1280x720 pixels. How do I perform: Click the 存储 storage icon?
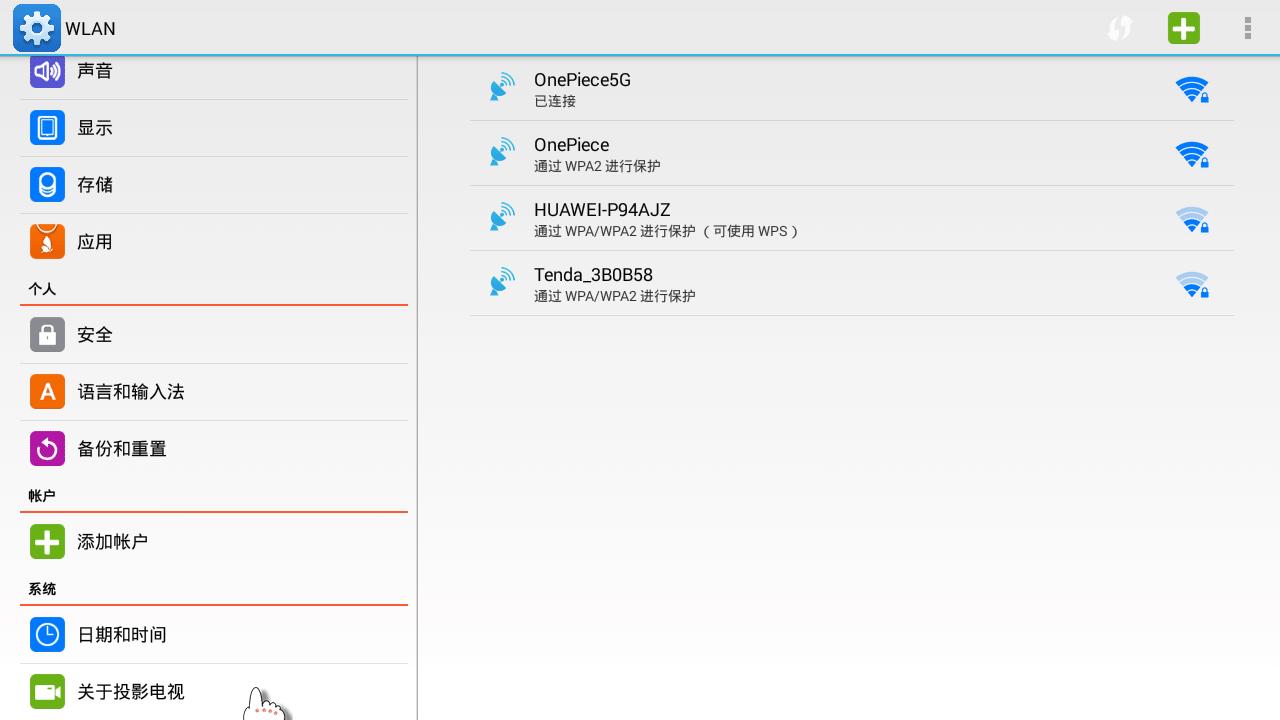coord(47,185)
